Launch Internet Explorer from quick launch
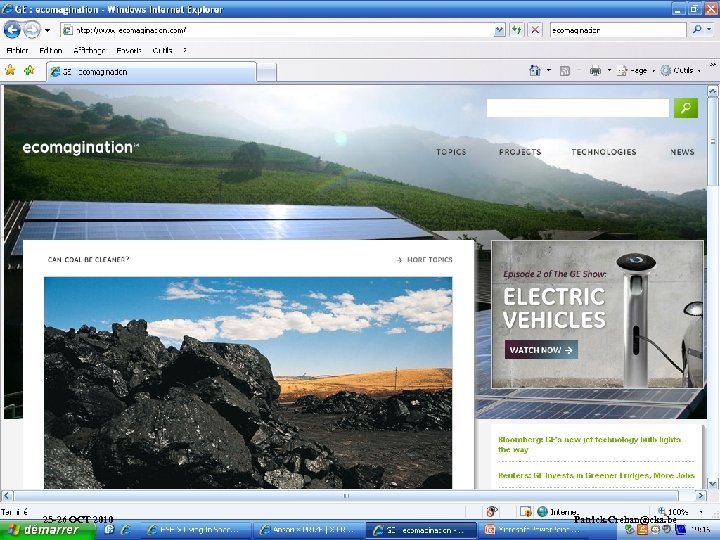The height and width of the screenshot is (540, 720). pos(125,530)
